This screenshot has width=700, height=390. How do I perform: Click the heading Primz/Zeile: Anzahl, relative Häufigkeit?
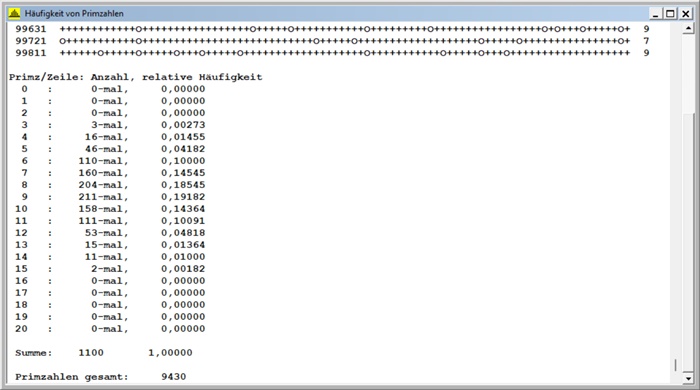click(x=136, y=77)
